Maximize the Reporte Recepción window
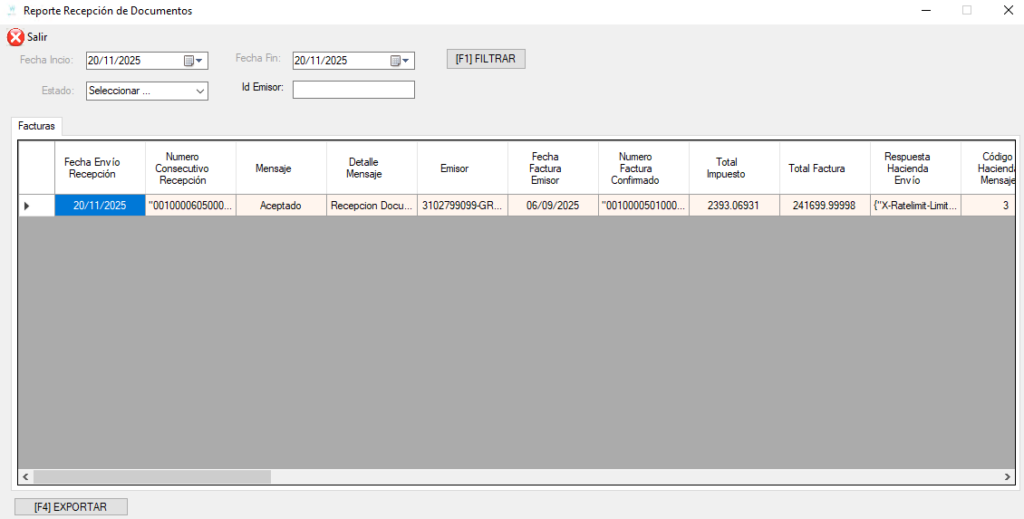1024x519 pixels. coord(966,11)
